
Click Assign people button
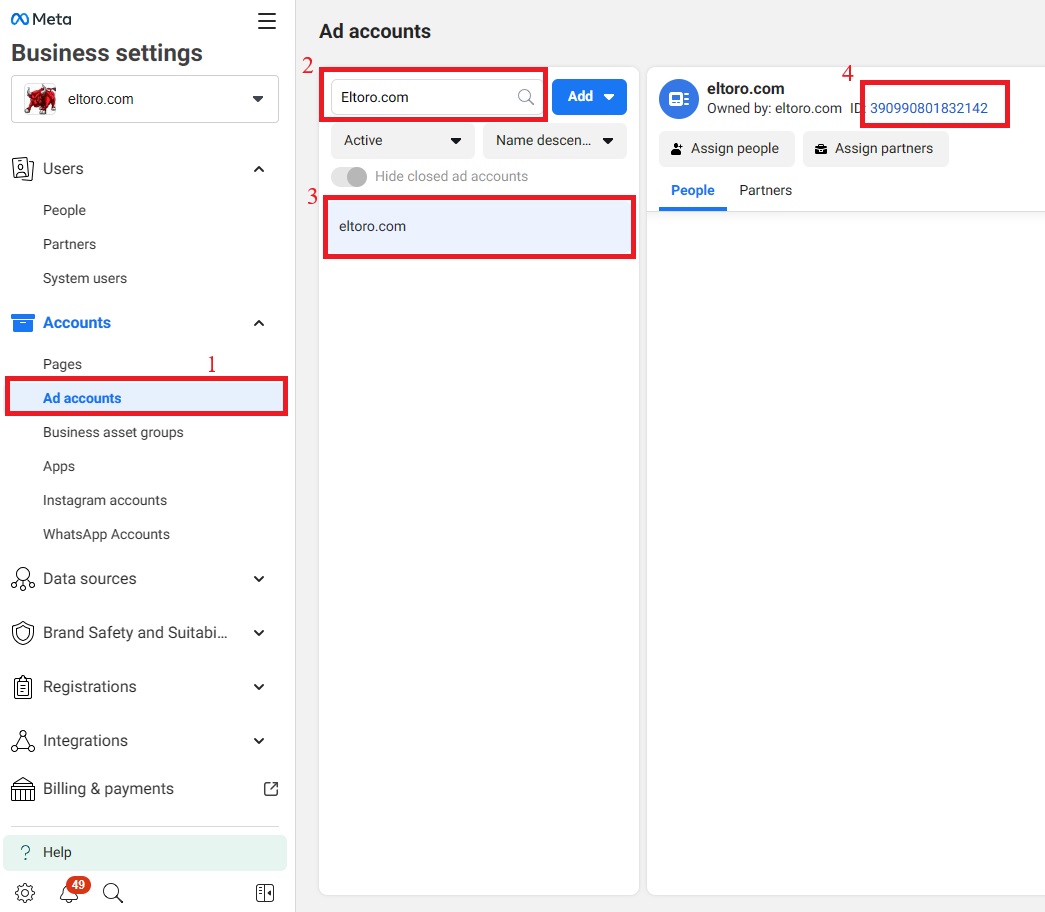(726, 149)
